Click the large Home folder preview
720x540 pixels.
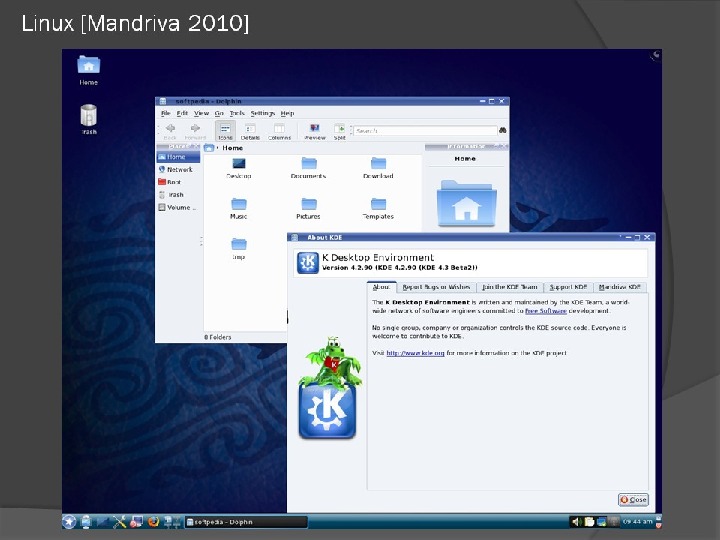(467, 203)
